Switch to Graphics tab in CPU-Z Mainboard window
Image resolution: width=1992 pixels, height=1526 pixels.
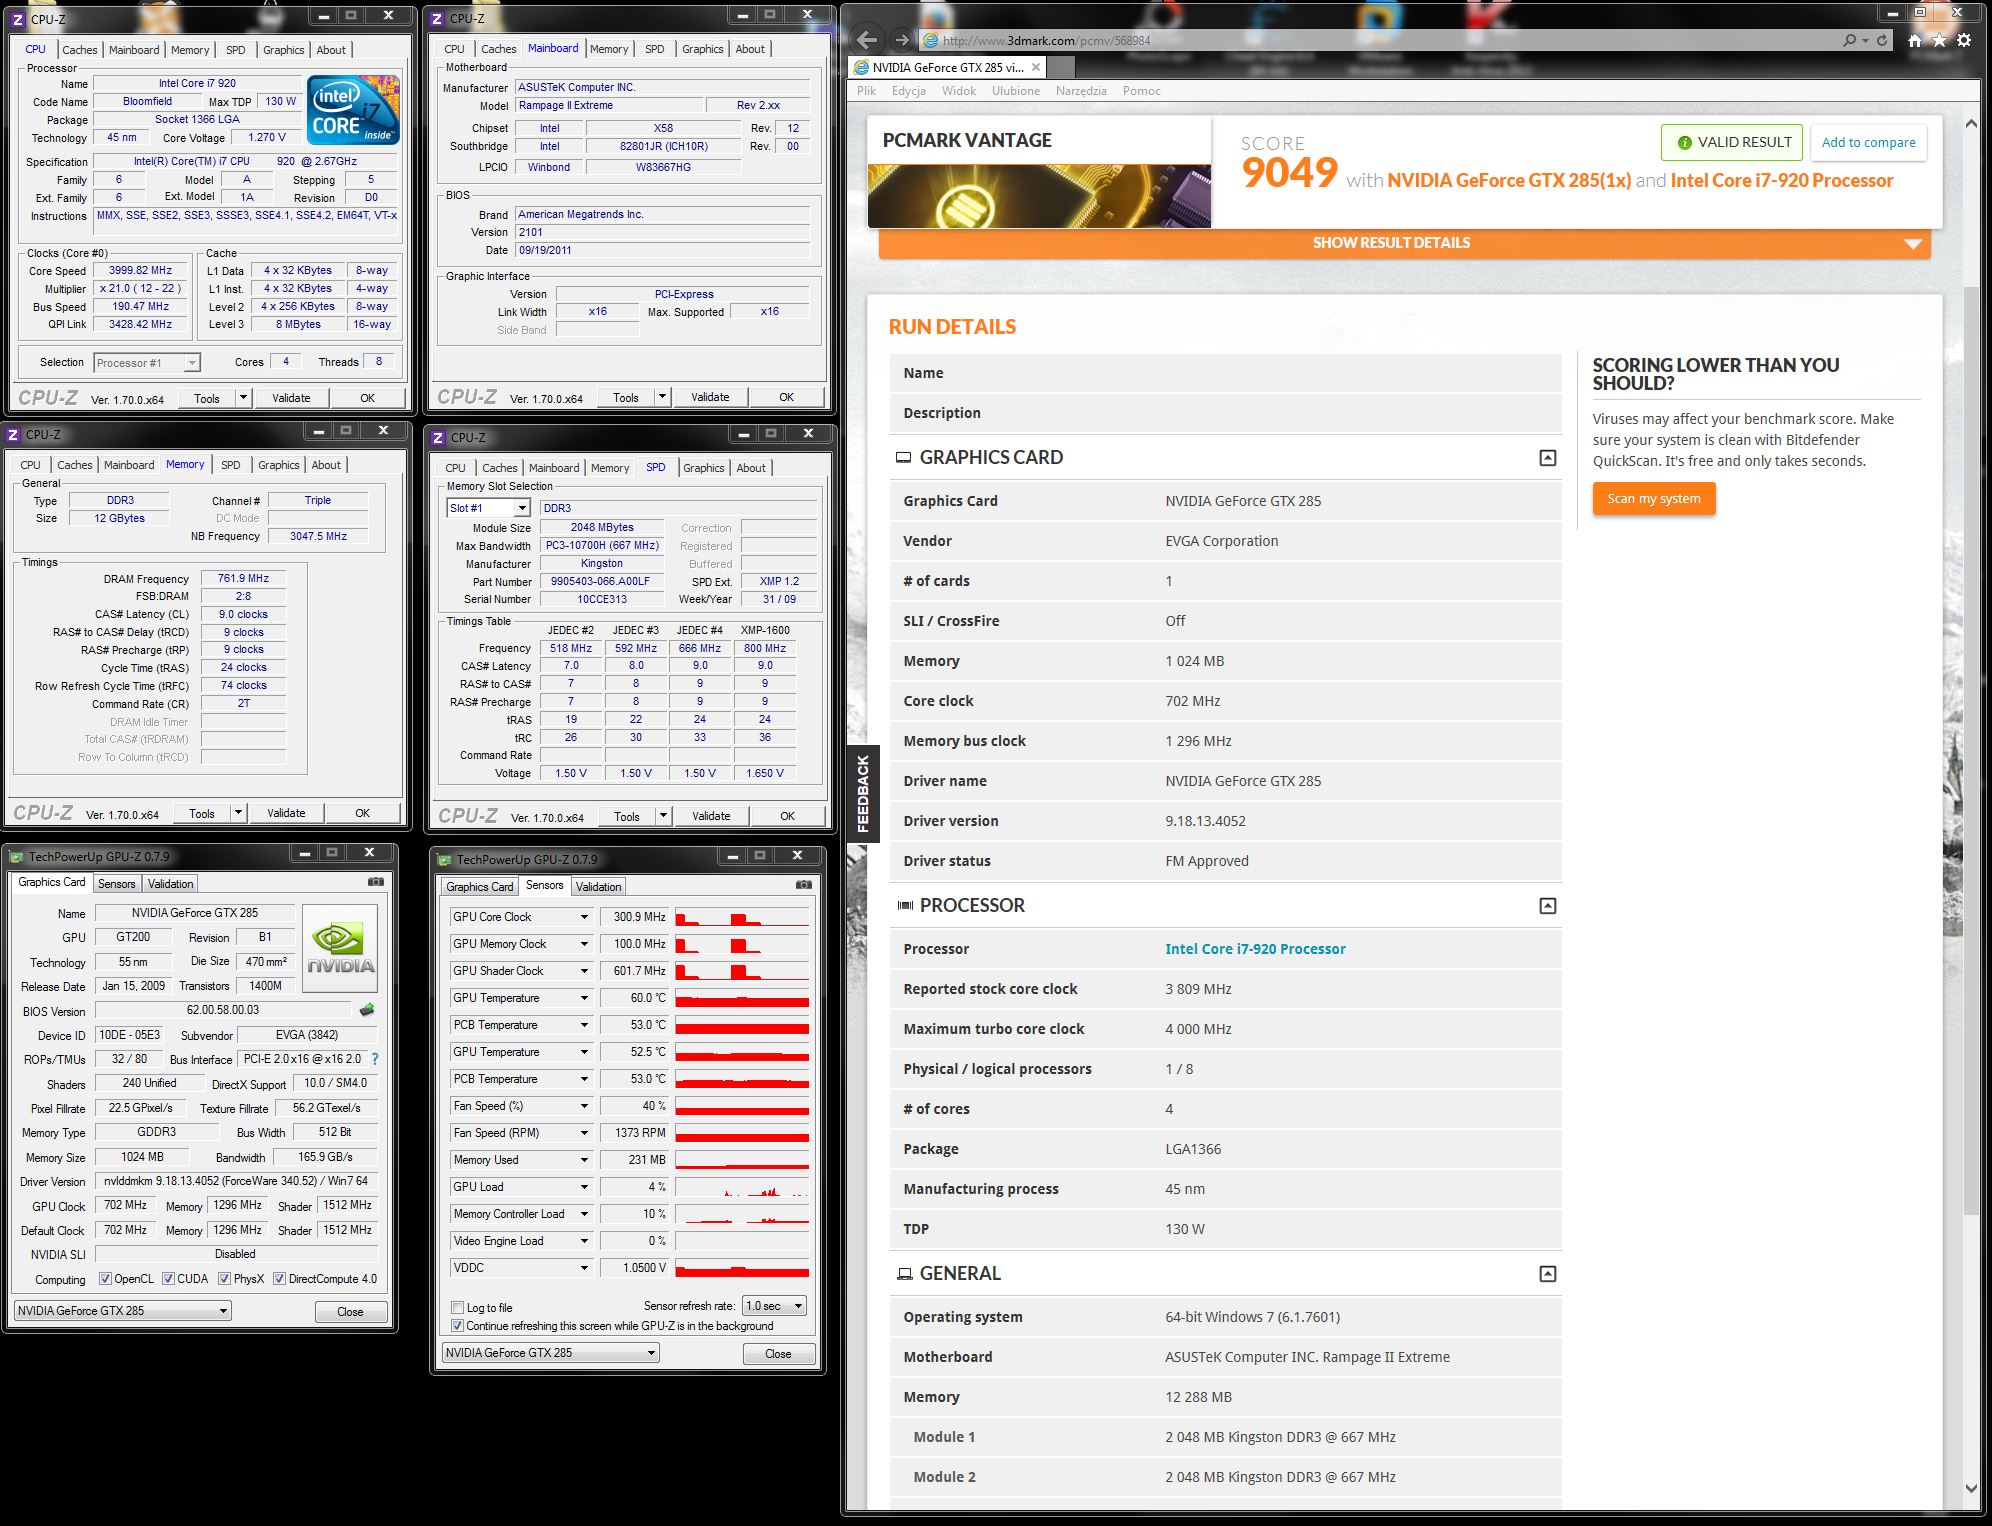702,49
